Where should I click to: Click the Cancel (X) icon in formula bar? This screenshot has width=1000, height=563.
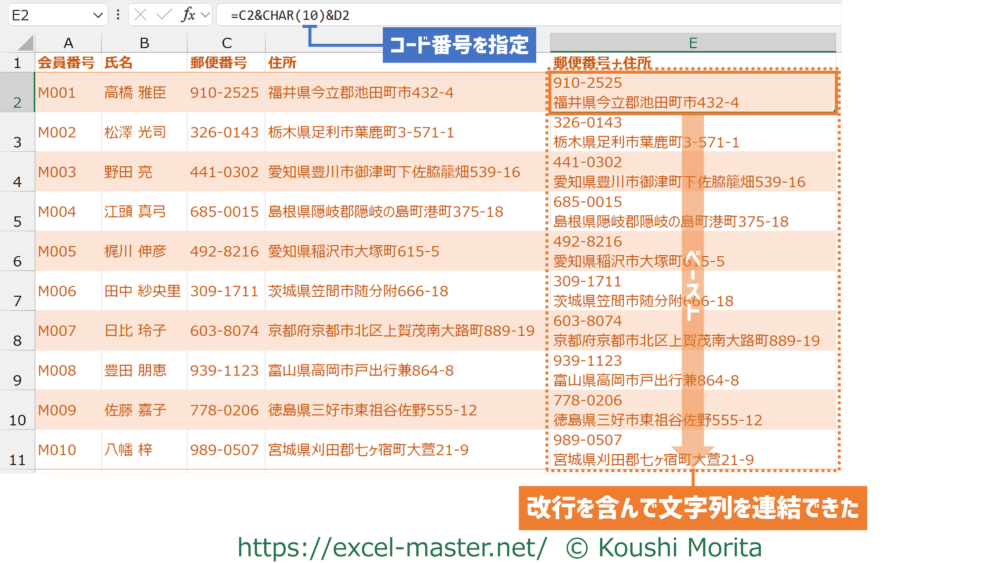pos(140,15)
